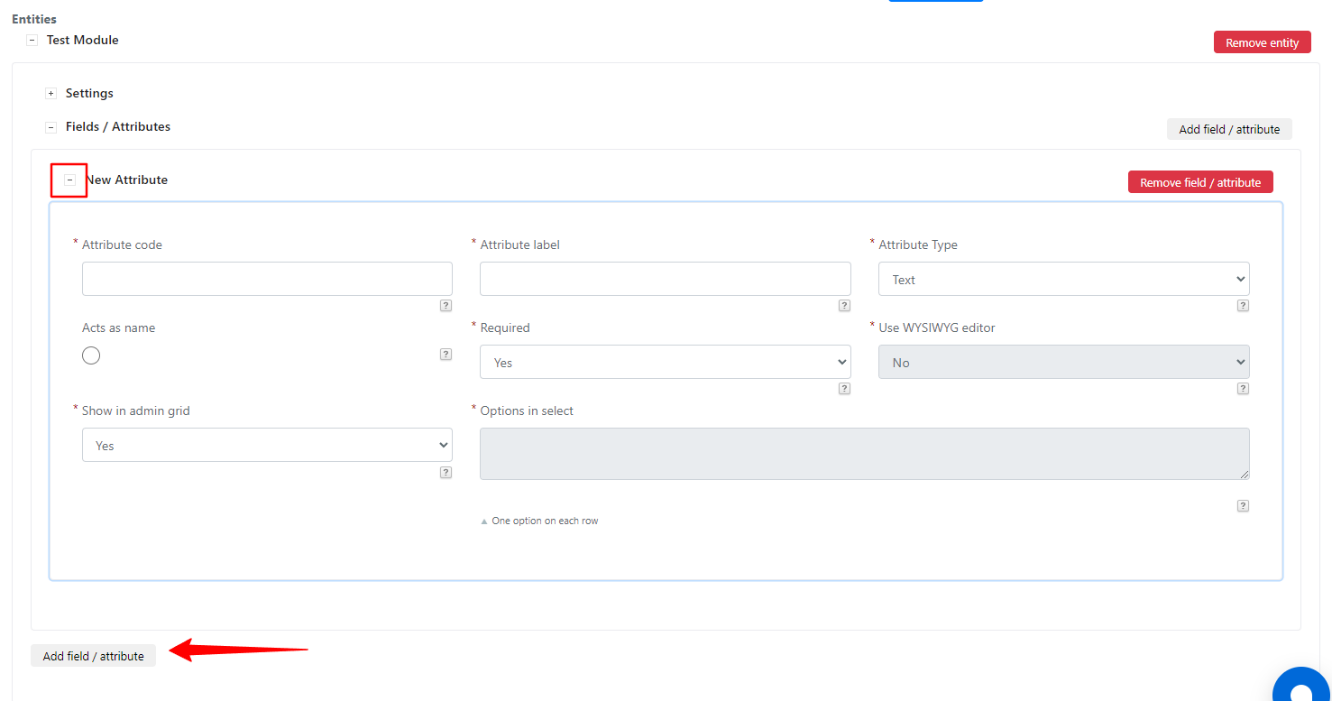This screenshot has height=701, width=1332.
Task: Click the Options in select textarea
Action: [865, 454]
